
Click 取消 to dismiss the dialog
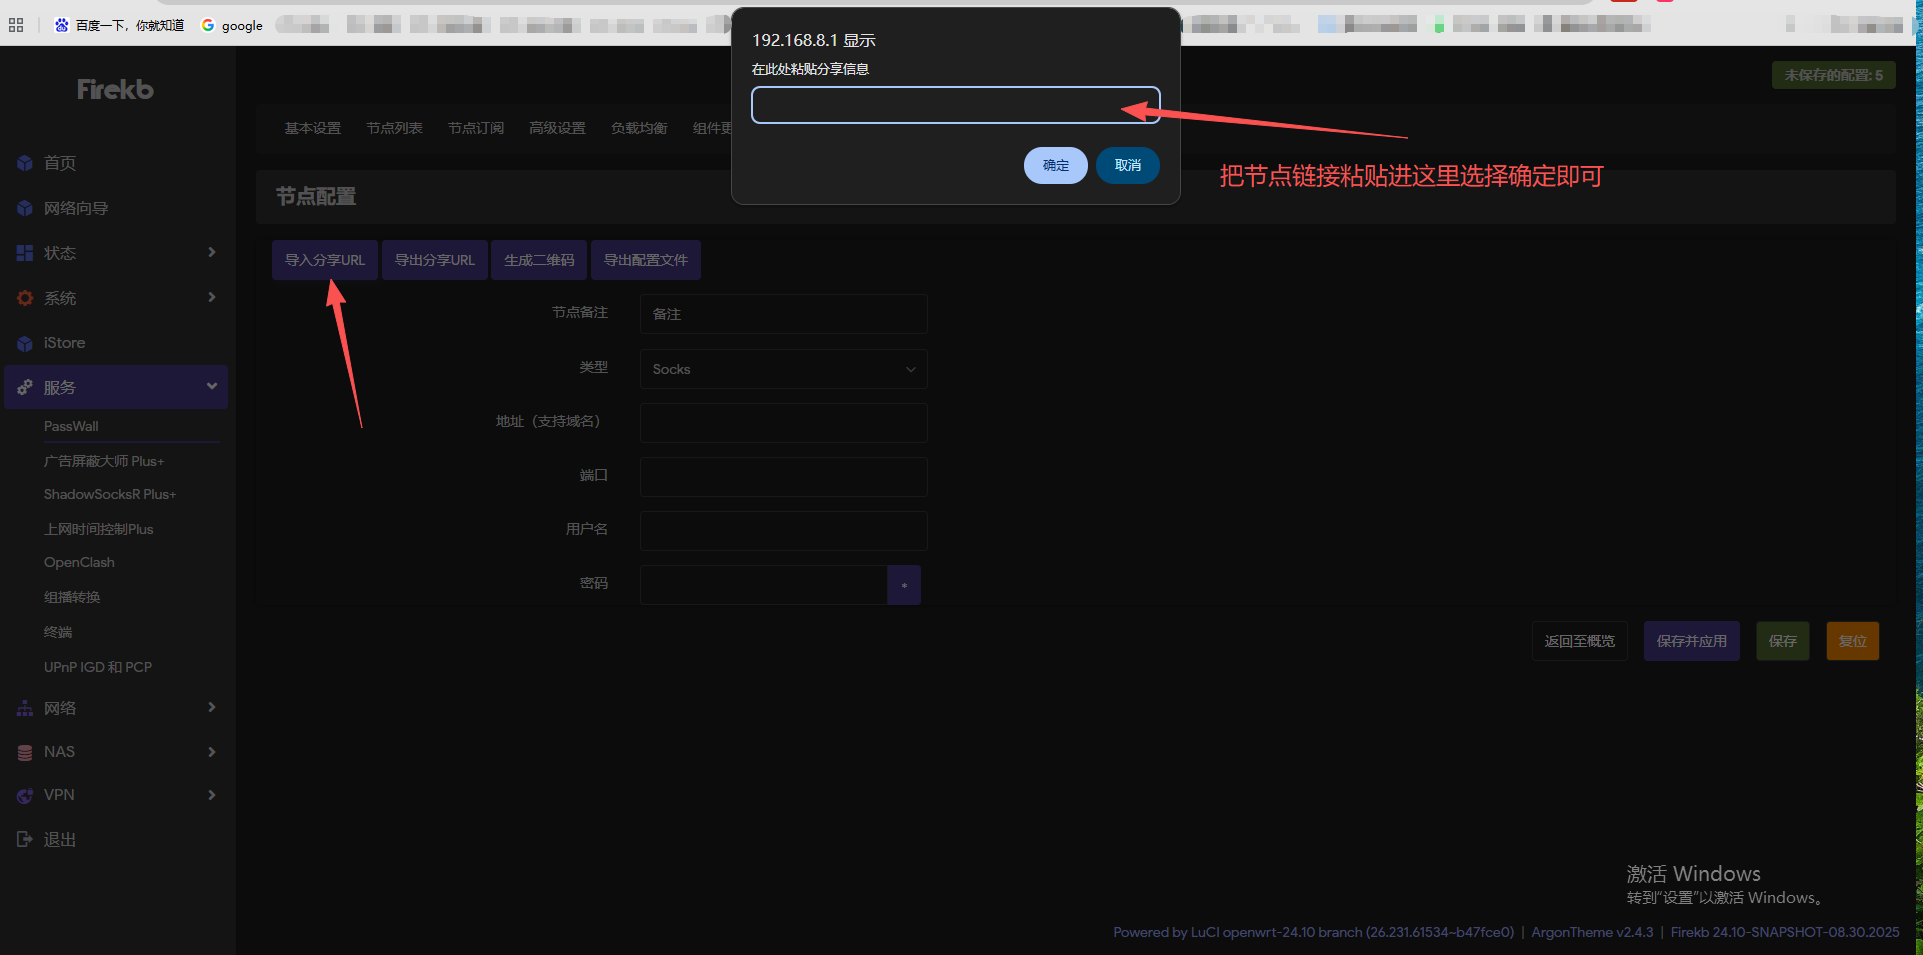pos(1127,165)
